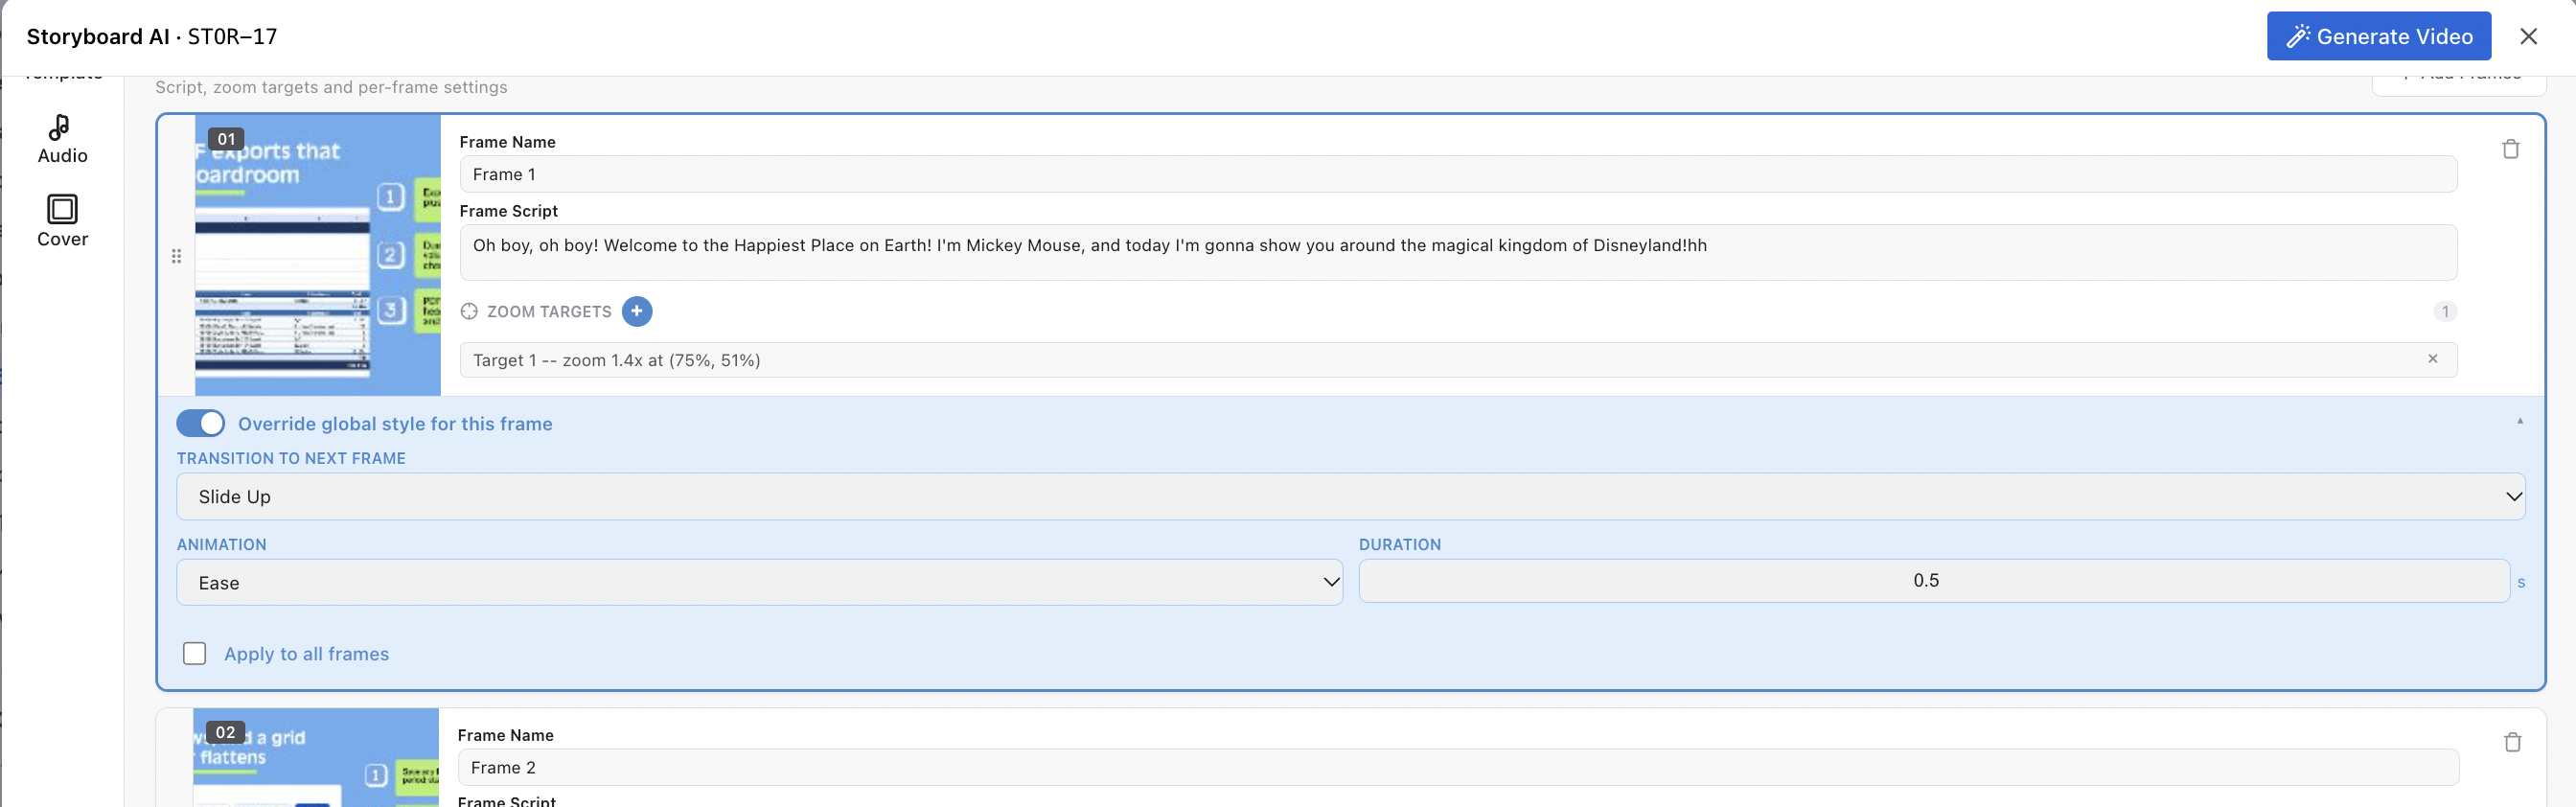
Task: Click the Override global style label text
Action: click(x=395, y=424)
